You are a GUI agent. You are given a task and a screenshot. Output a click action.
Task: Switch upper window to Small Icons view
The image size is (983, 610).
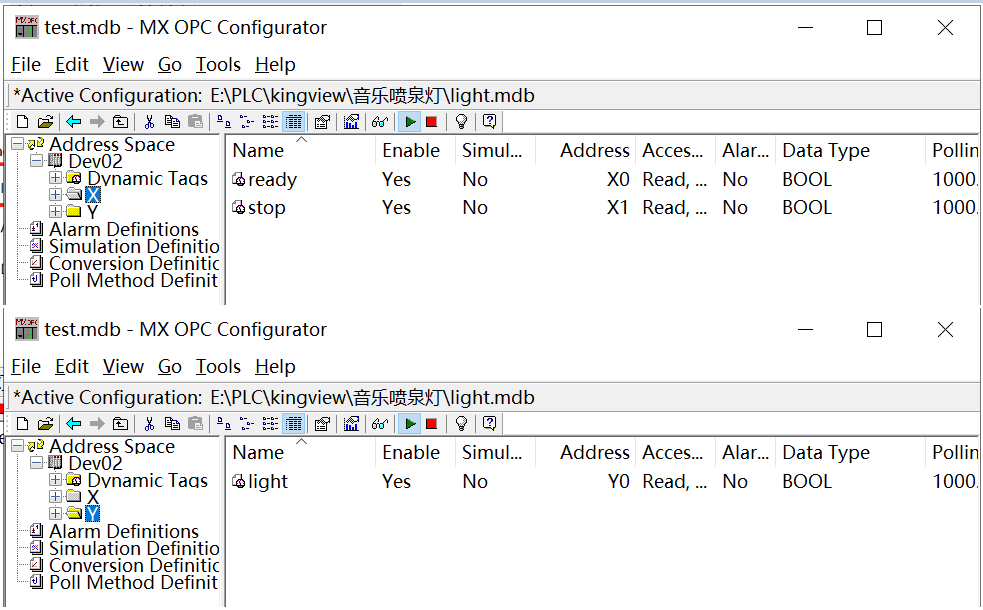coord(247,122)
